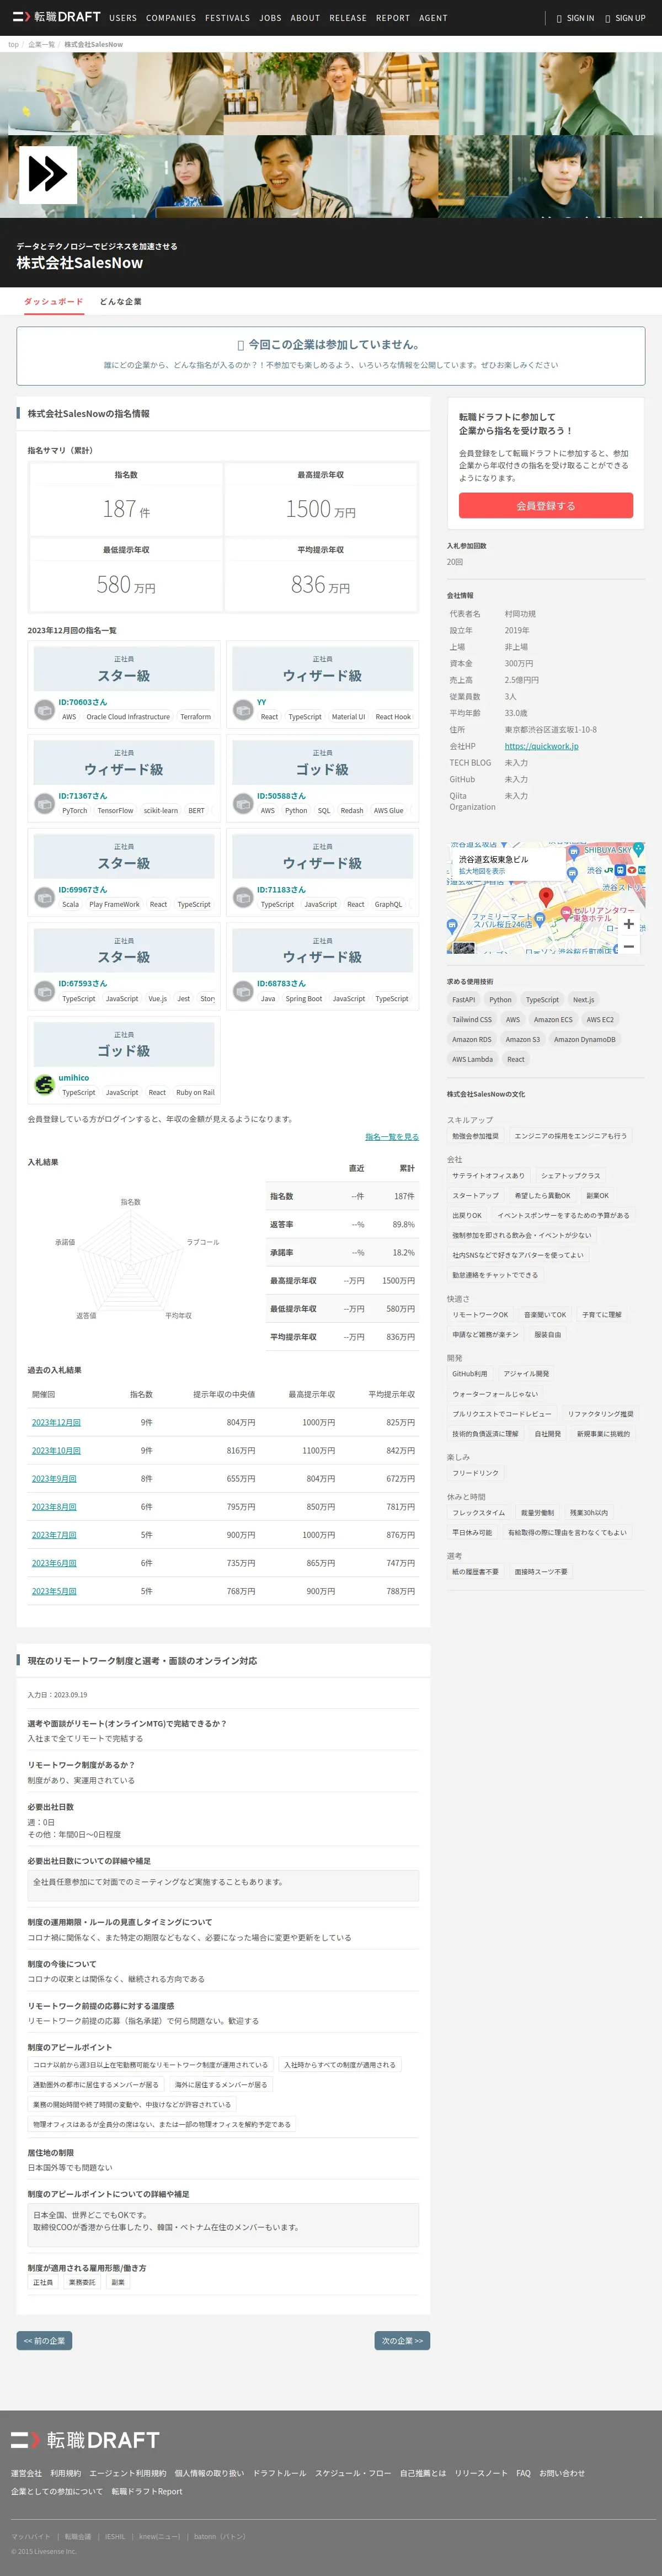Click avatar icon next to ID:71183さん
662x2576 pixels.
pos(243,897)
